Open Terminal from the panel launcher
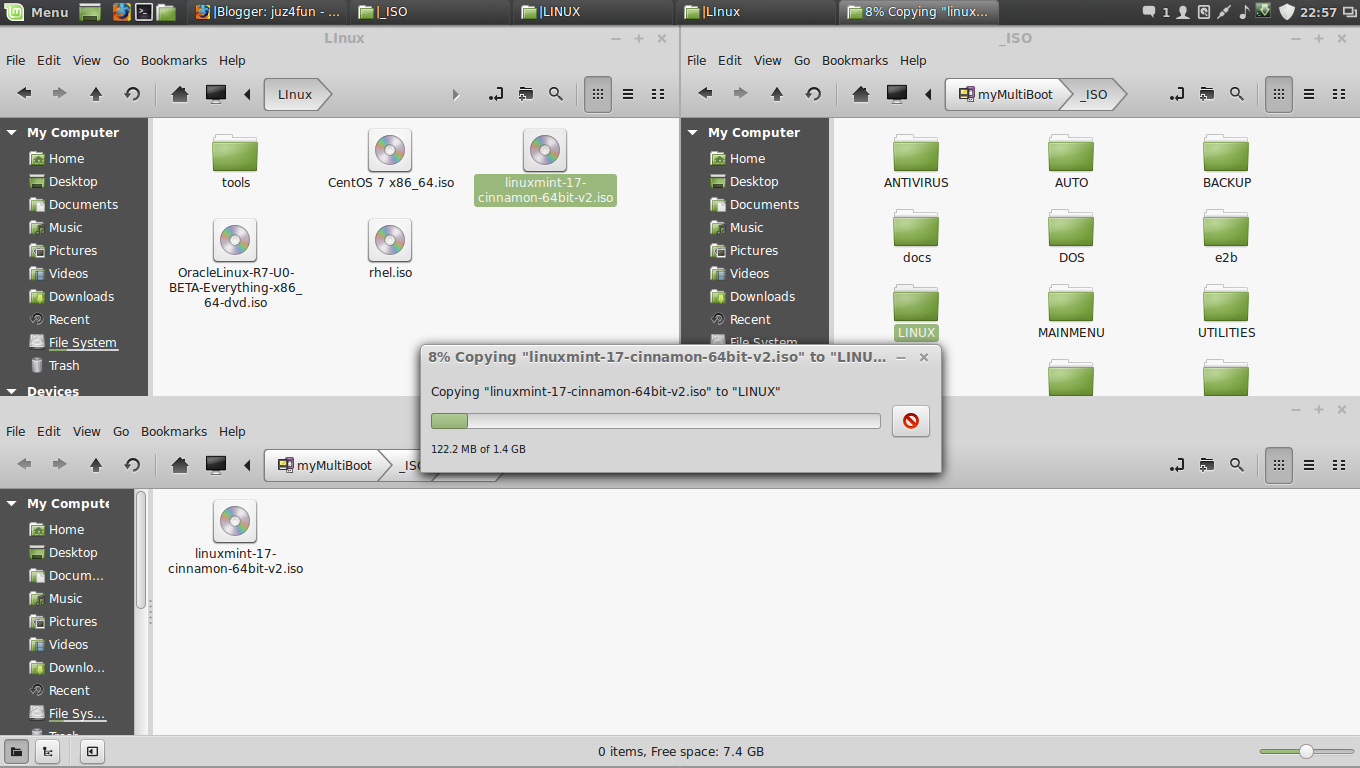Screen dimensions: 1360x768 144,12
